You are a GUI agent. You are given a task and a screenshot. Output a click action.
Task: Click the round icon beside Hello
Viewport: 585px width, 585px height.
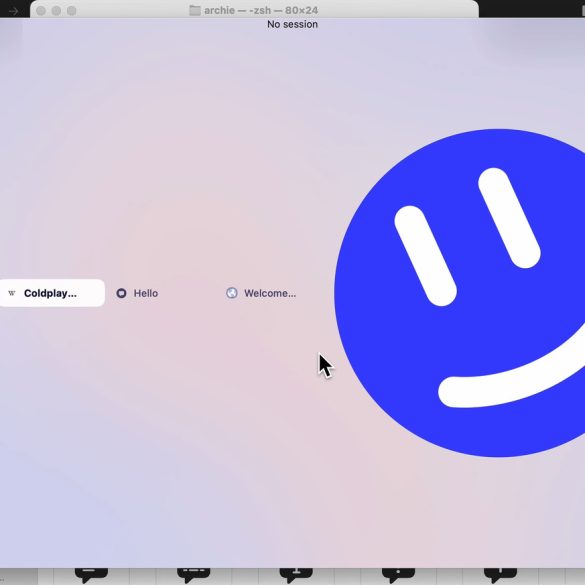121,293
